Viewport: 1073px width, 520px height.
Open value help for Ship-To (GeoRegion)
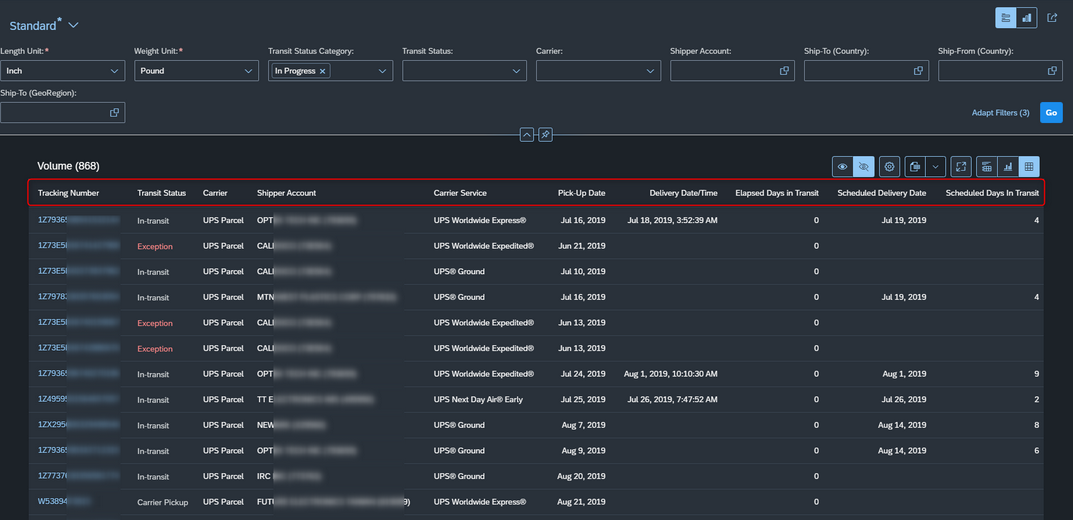(x=114, y=113)
